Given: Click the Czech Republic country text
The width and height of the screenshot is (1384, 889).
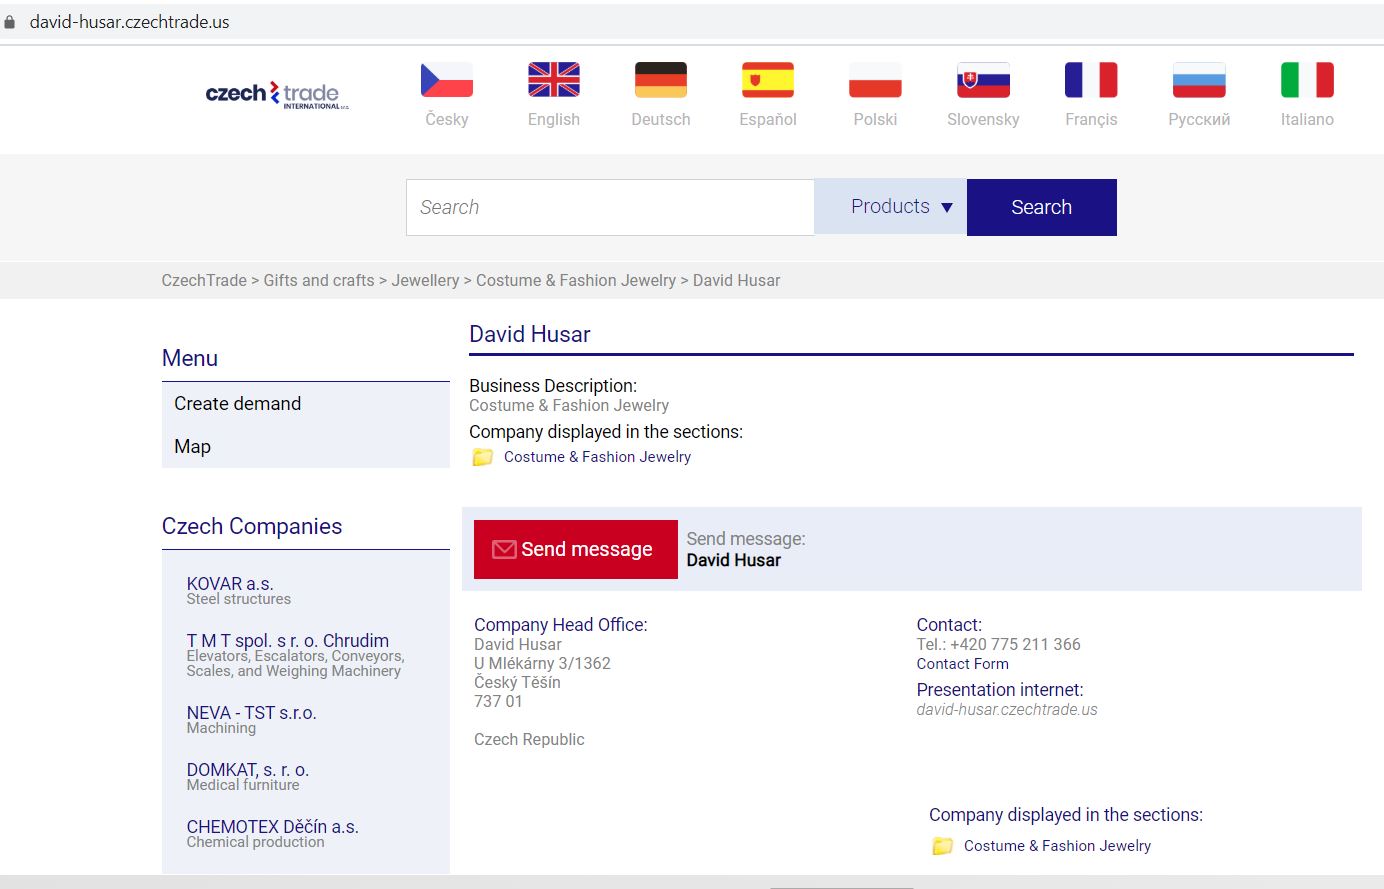Looking at the screenshot, I should click(x=529, y=740).
